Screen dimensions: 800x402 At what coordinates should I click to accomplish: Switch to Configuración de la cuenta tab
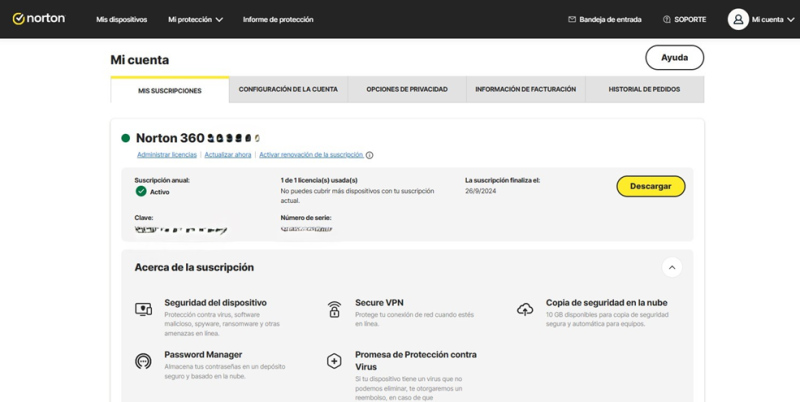(x=288, y=89)
